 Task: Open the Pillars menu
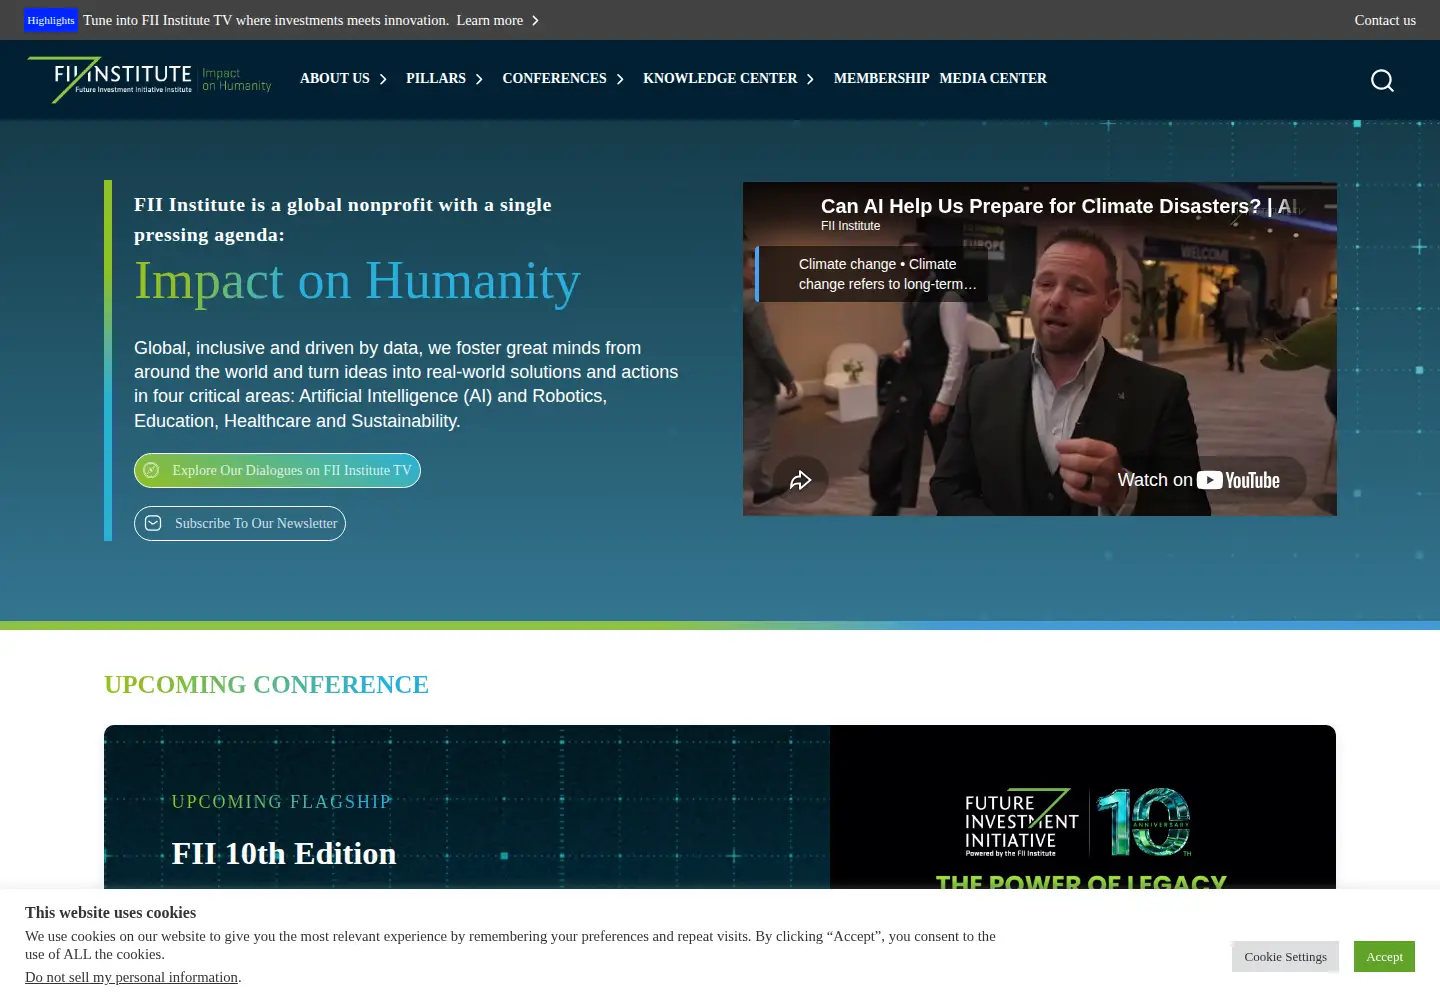(x=436, y=78)
